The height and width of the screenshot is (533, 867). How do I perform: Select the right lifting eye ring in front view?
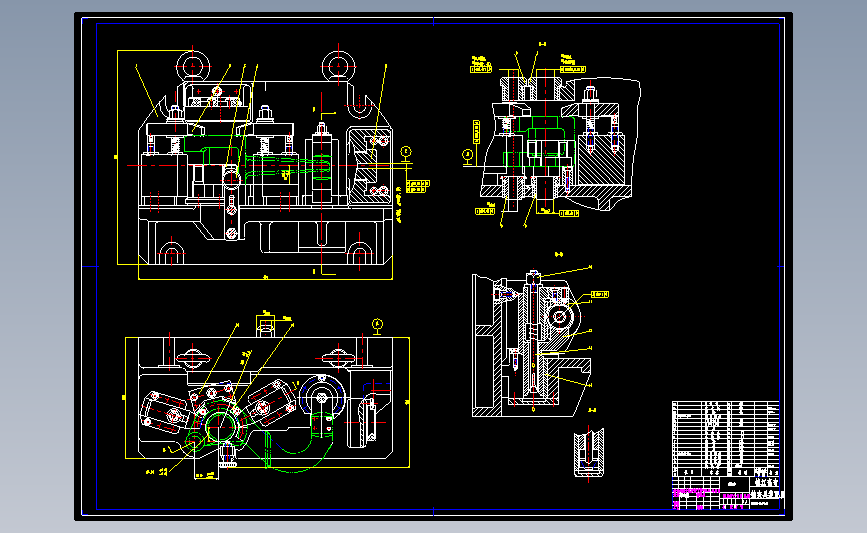click(x=338, y=66)
